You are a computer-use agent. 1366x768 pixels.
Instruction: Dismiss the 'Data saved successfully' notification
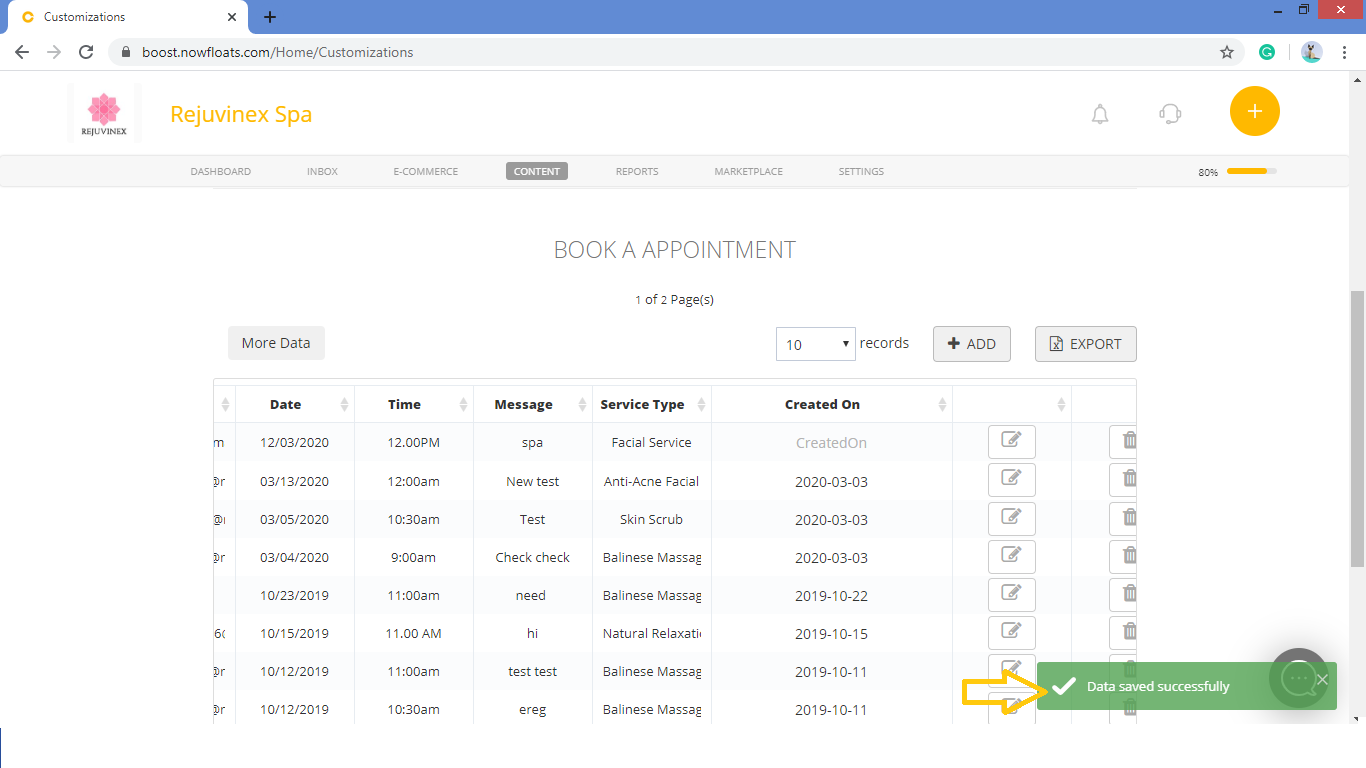[1322, 679]
